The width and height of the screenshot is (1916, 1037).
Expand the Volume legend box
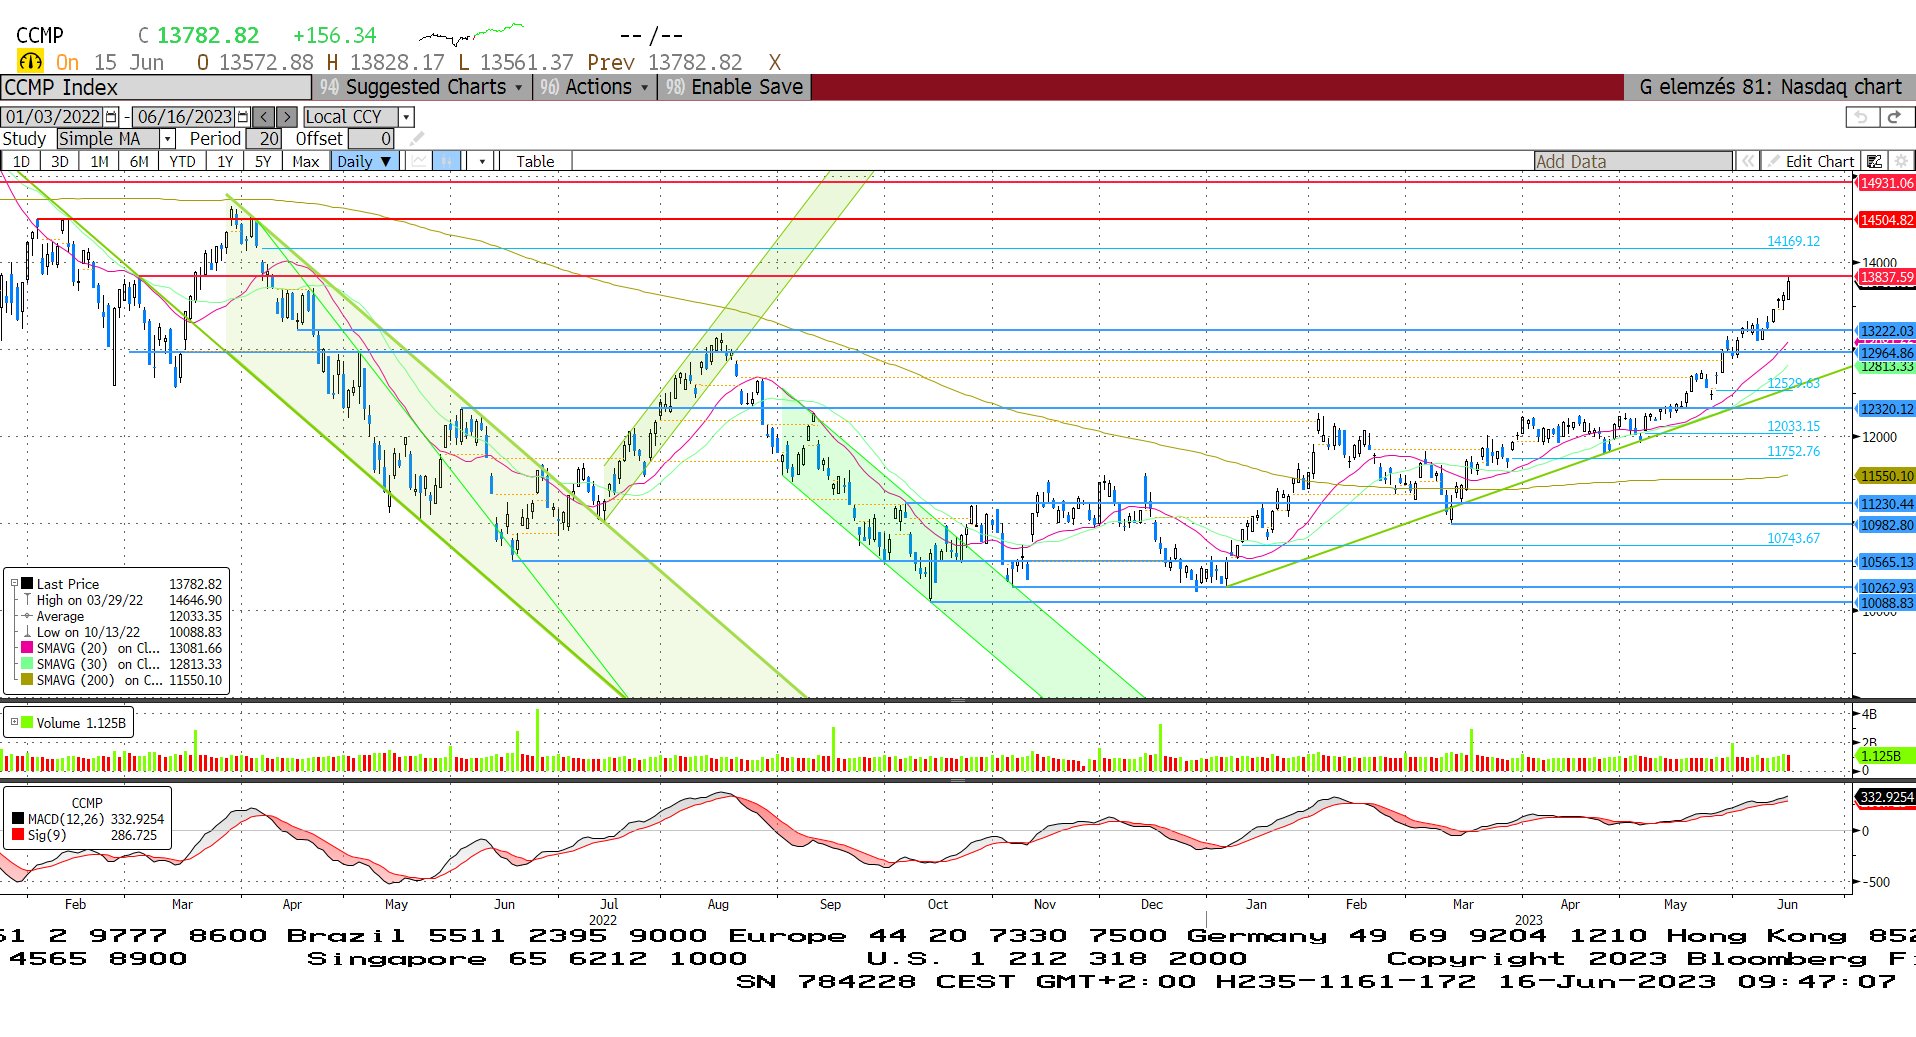pos(14,722)
